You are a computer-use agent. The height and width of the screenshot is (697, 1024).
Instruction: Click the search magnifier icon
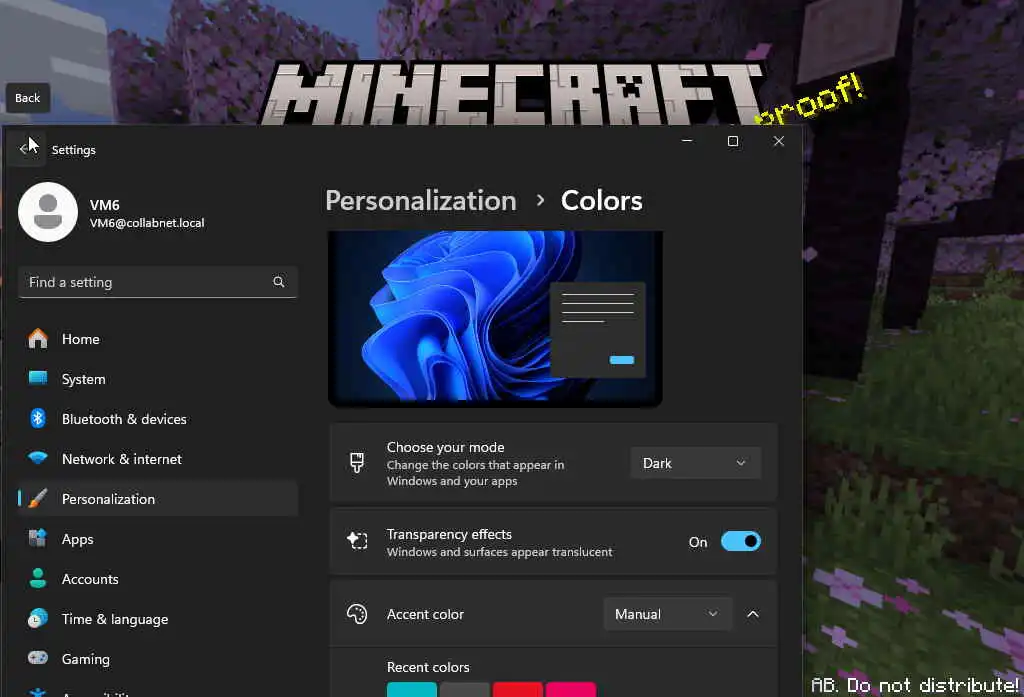tap(279, 282)
